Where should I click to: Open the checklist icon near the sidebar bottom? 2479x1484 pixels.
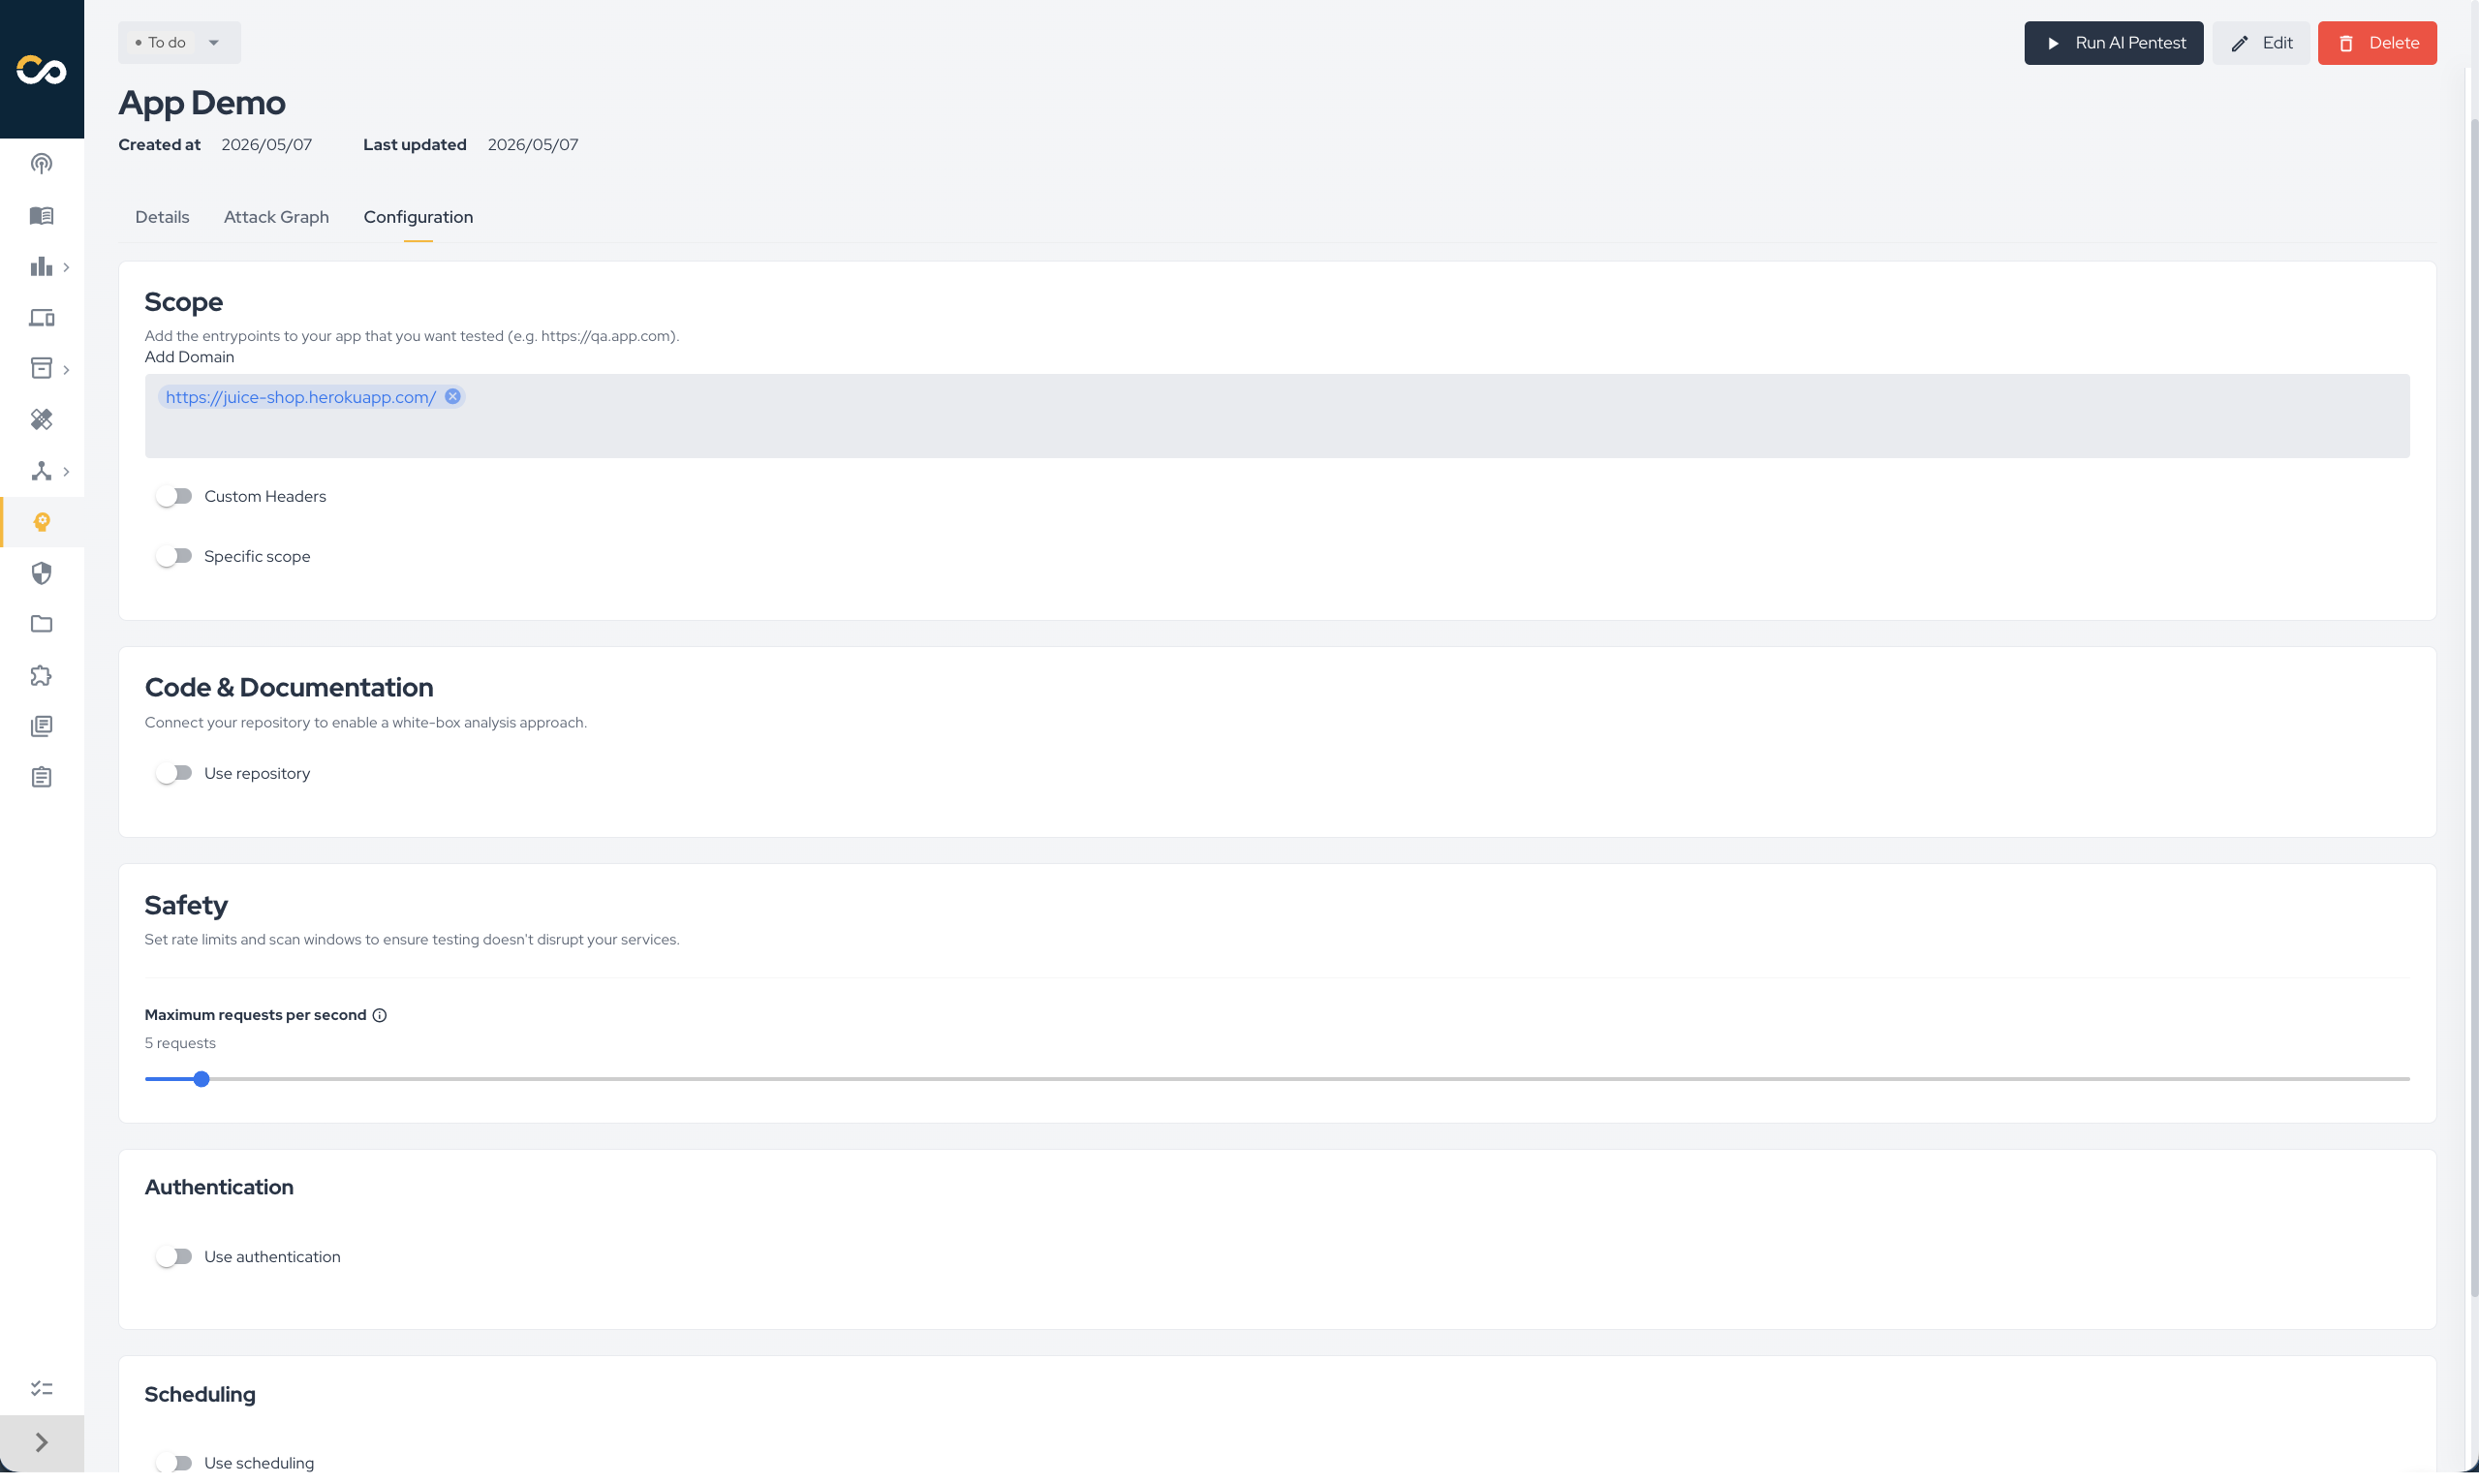41,1389
